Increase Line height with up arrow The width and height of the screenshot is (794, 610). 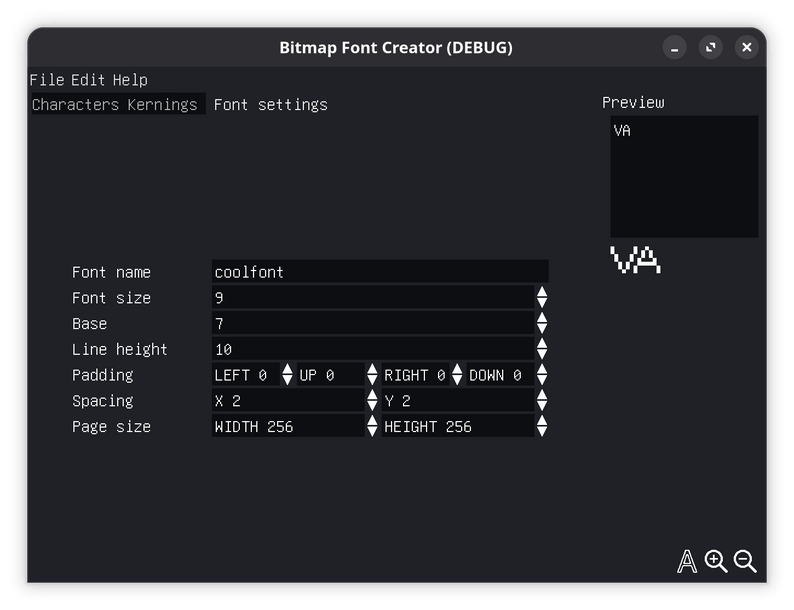point(542,344)
